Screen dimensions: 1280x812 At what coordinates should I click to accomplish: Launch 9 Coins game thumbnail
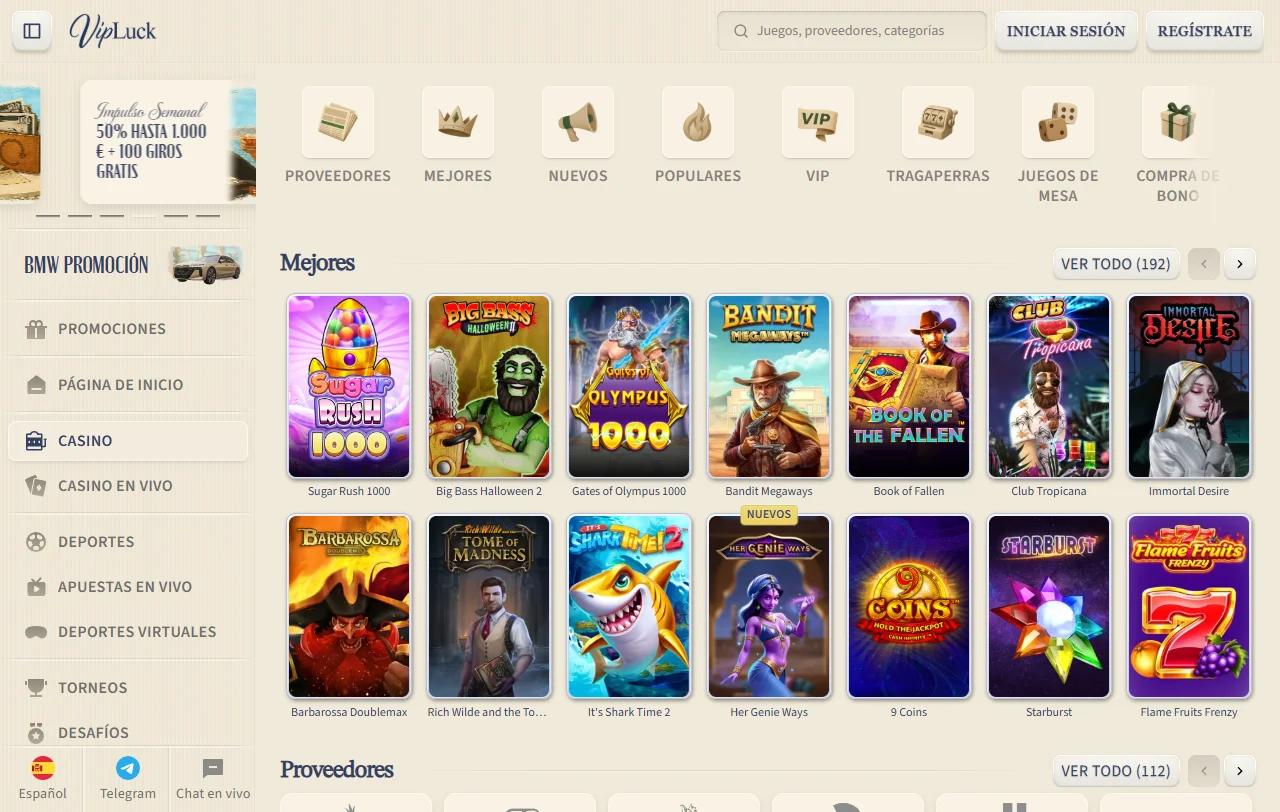(909, 606)
